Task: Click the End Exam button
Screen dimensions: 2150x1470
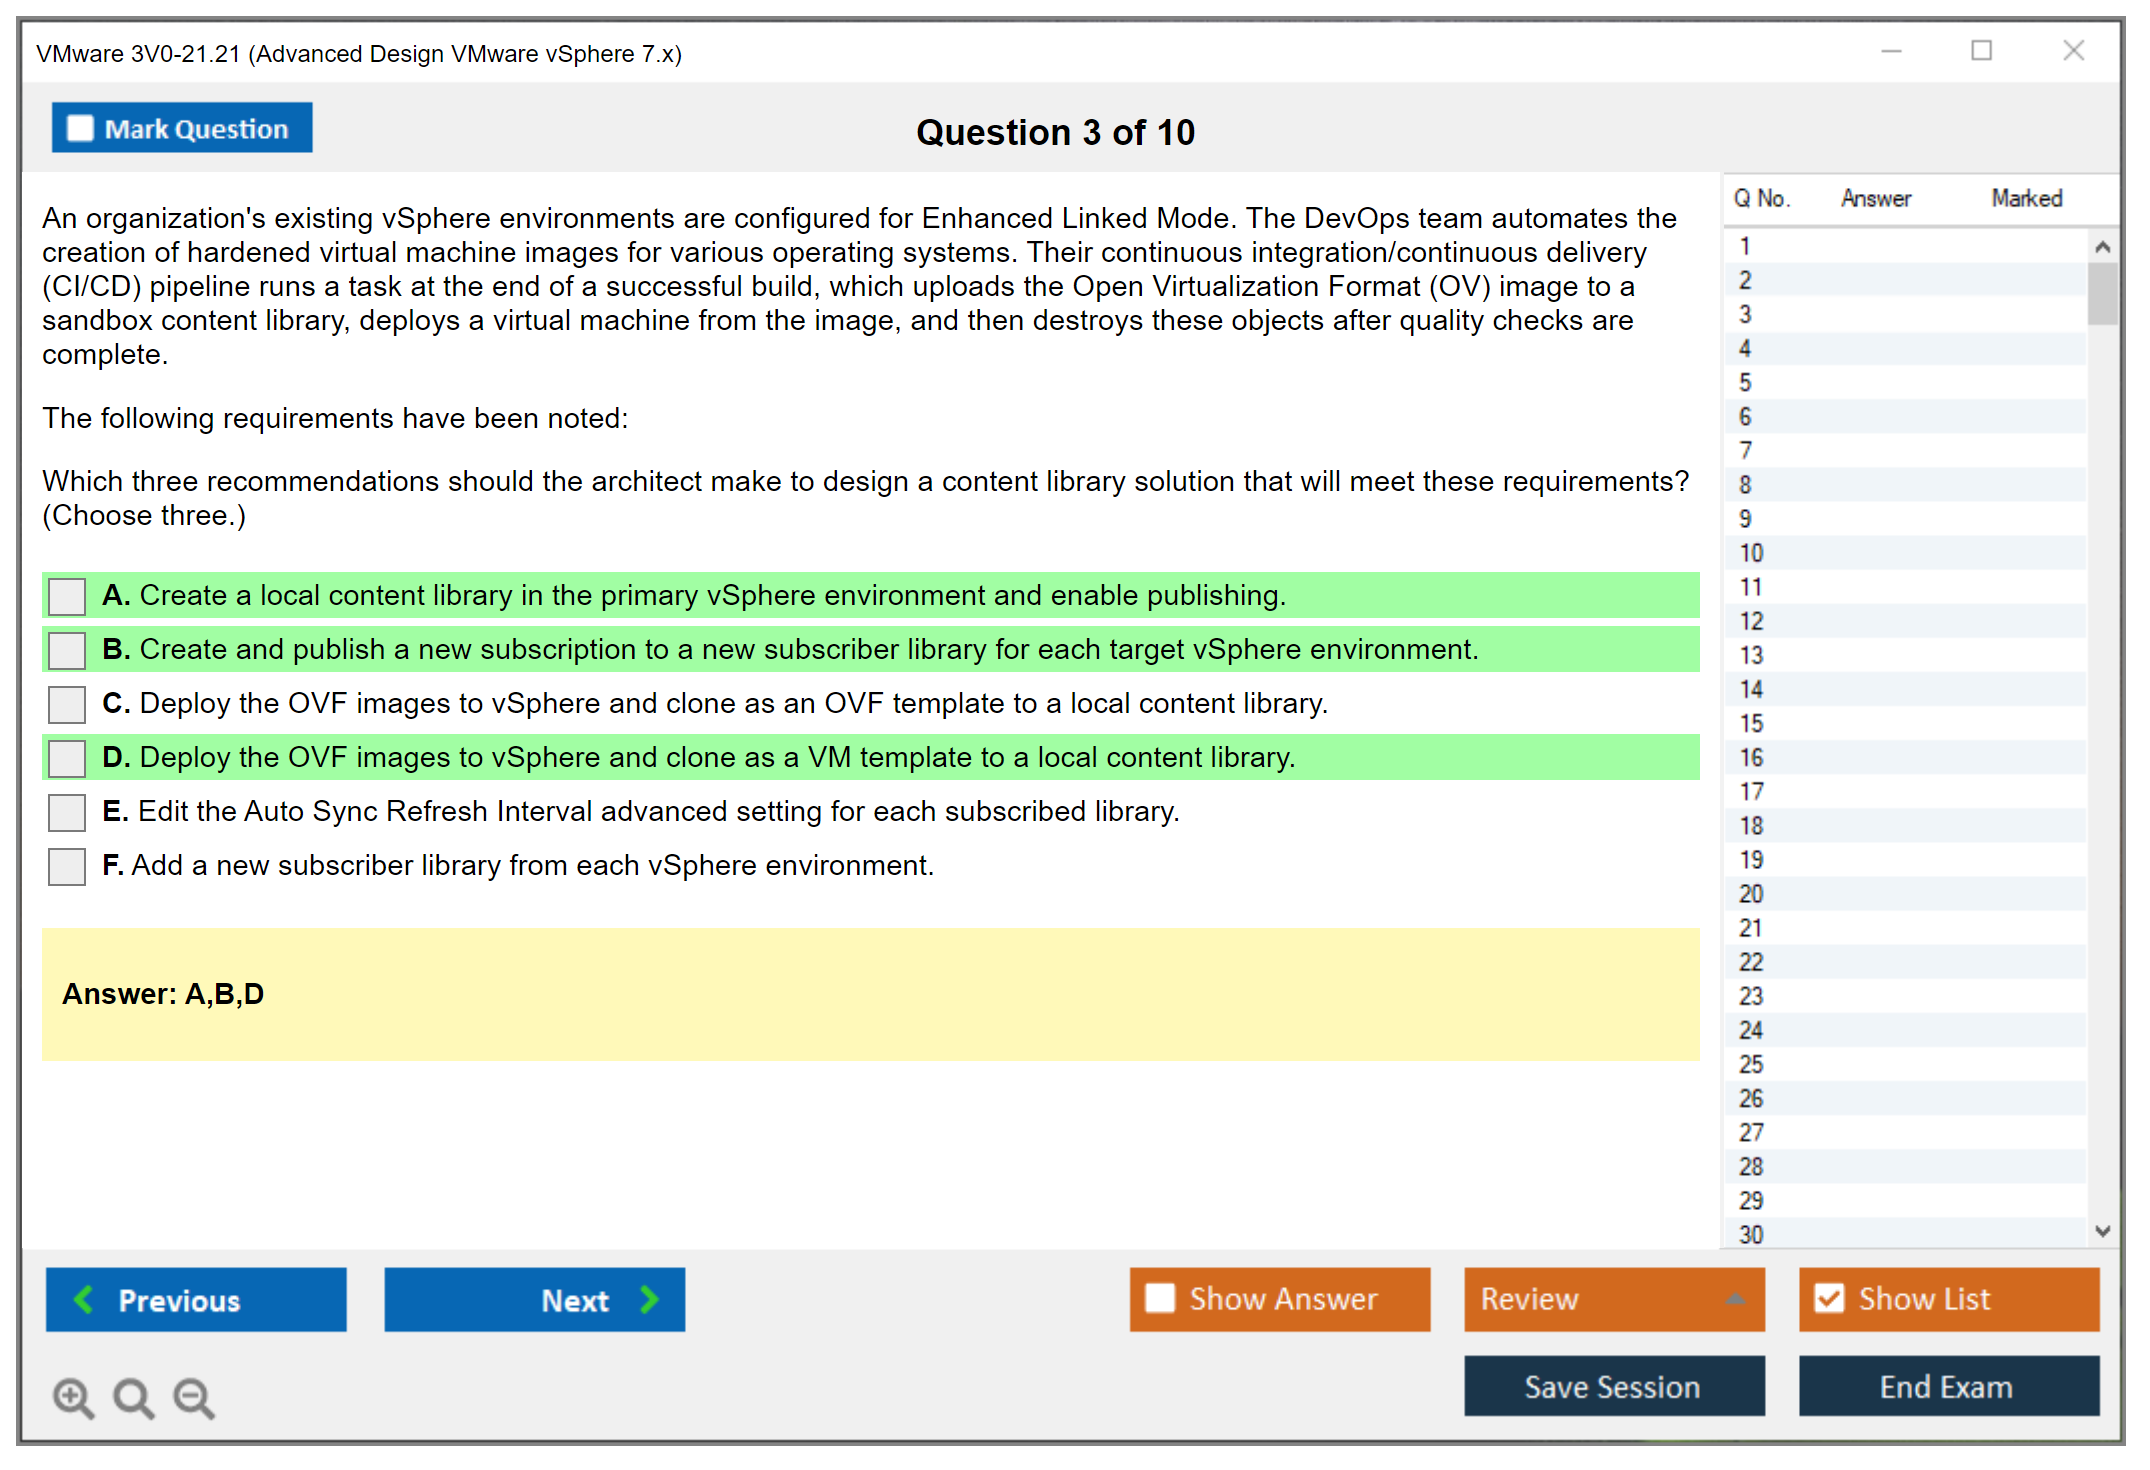Action: [1947, 1386]
